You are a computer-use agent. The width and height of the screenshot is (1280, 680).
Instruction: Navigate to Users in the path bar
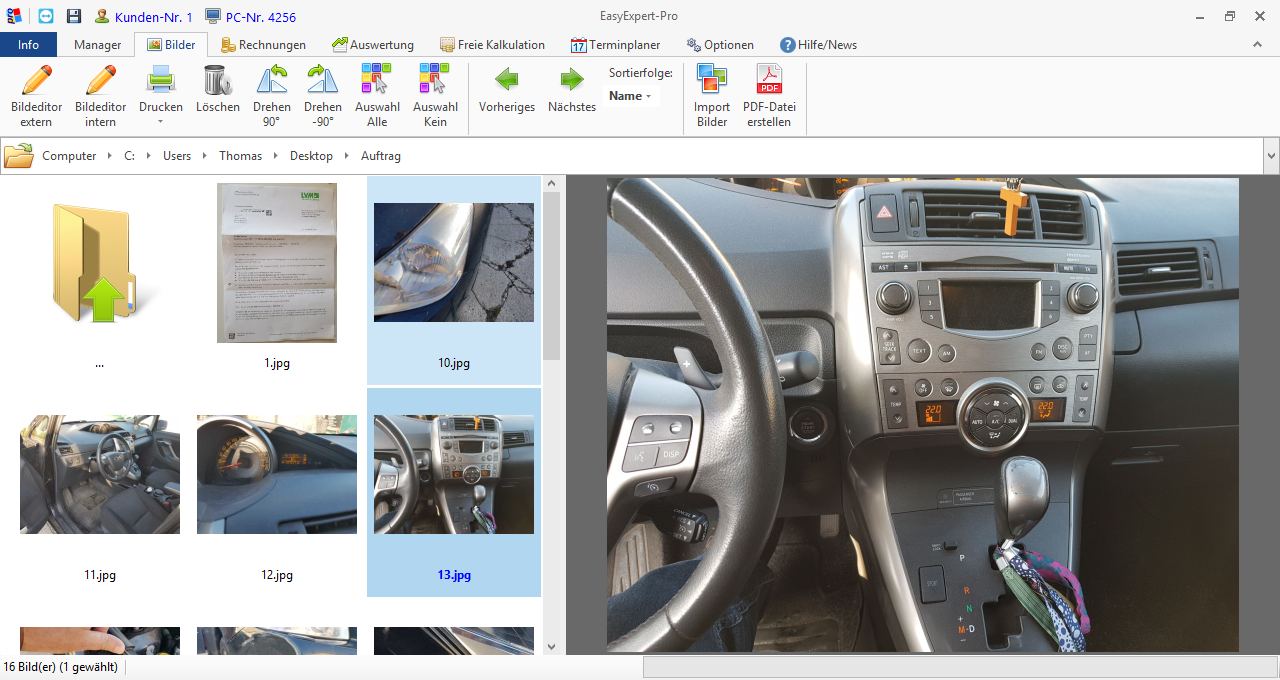coord(177,156)
